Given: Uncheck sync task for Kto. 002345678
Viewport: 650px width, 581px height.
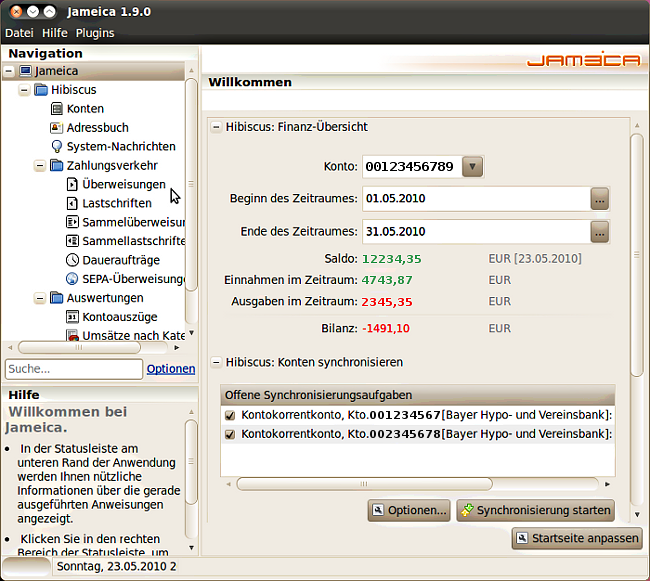Looking at the screenshot, I should pyautogui.click(x=230, y=434).
